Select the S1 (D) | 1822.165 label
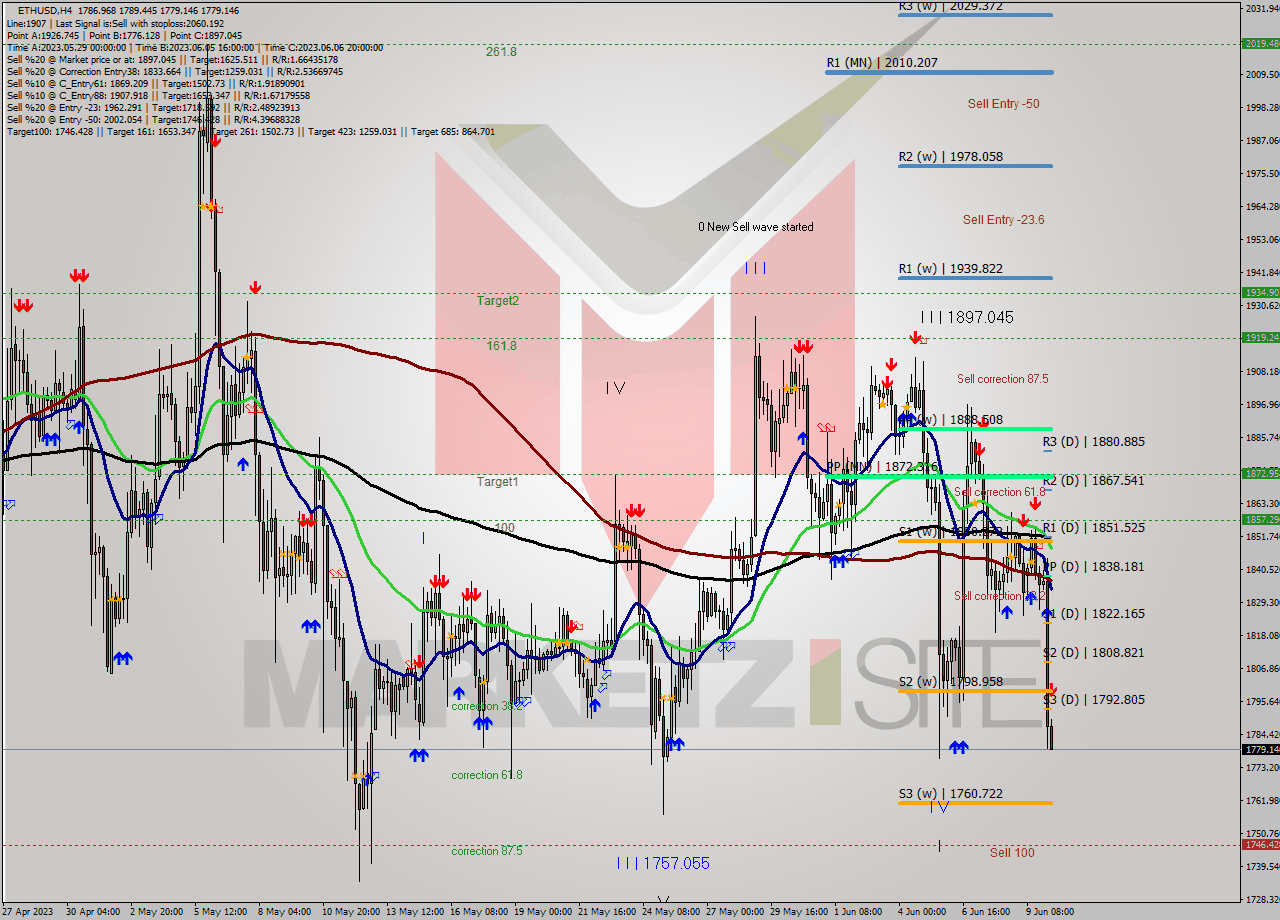 click(x=1094, y=614)
